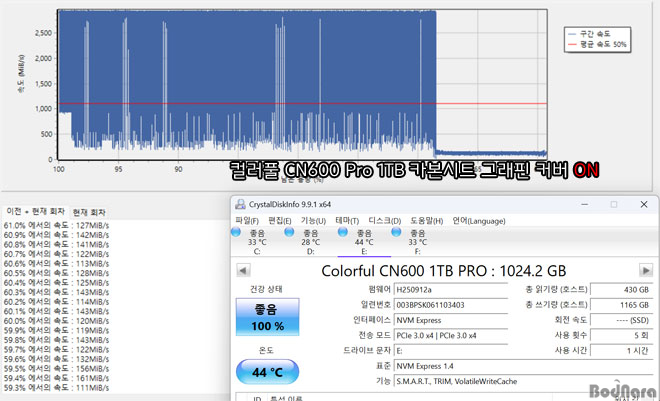Click the drive letter field E:

[x=451, y=351]
